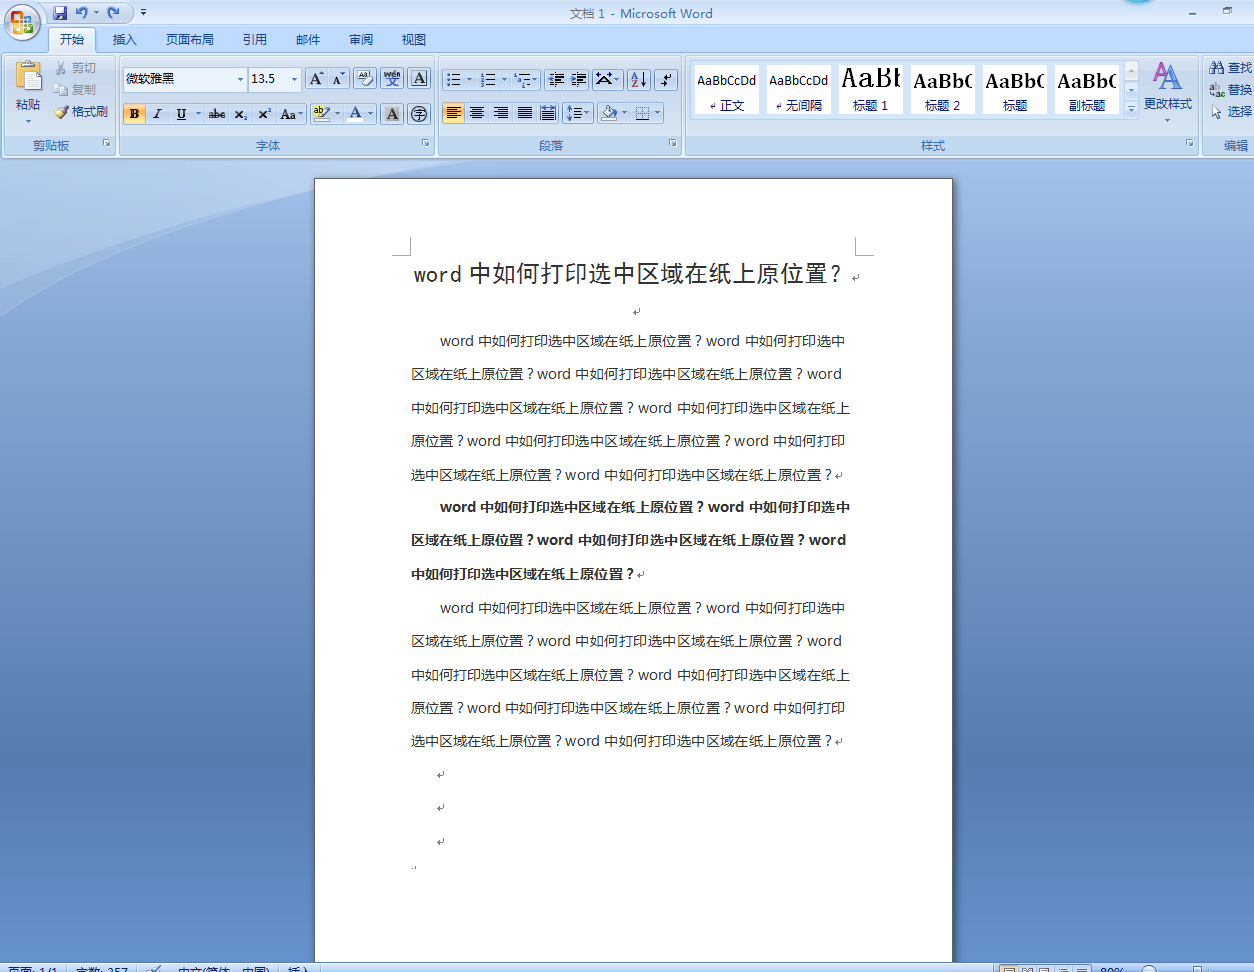This screenshot has height=972, width=1254.
Task: Grow the font size
Action: click(x=316, y=79)
